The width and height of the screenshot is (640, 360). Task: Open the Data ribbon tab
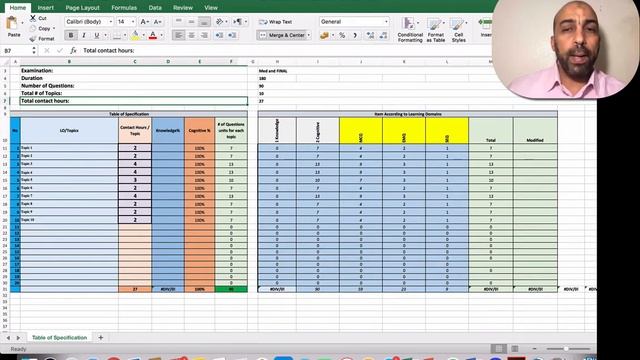(x=155, y=8)
